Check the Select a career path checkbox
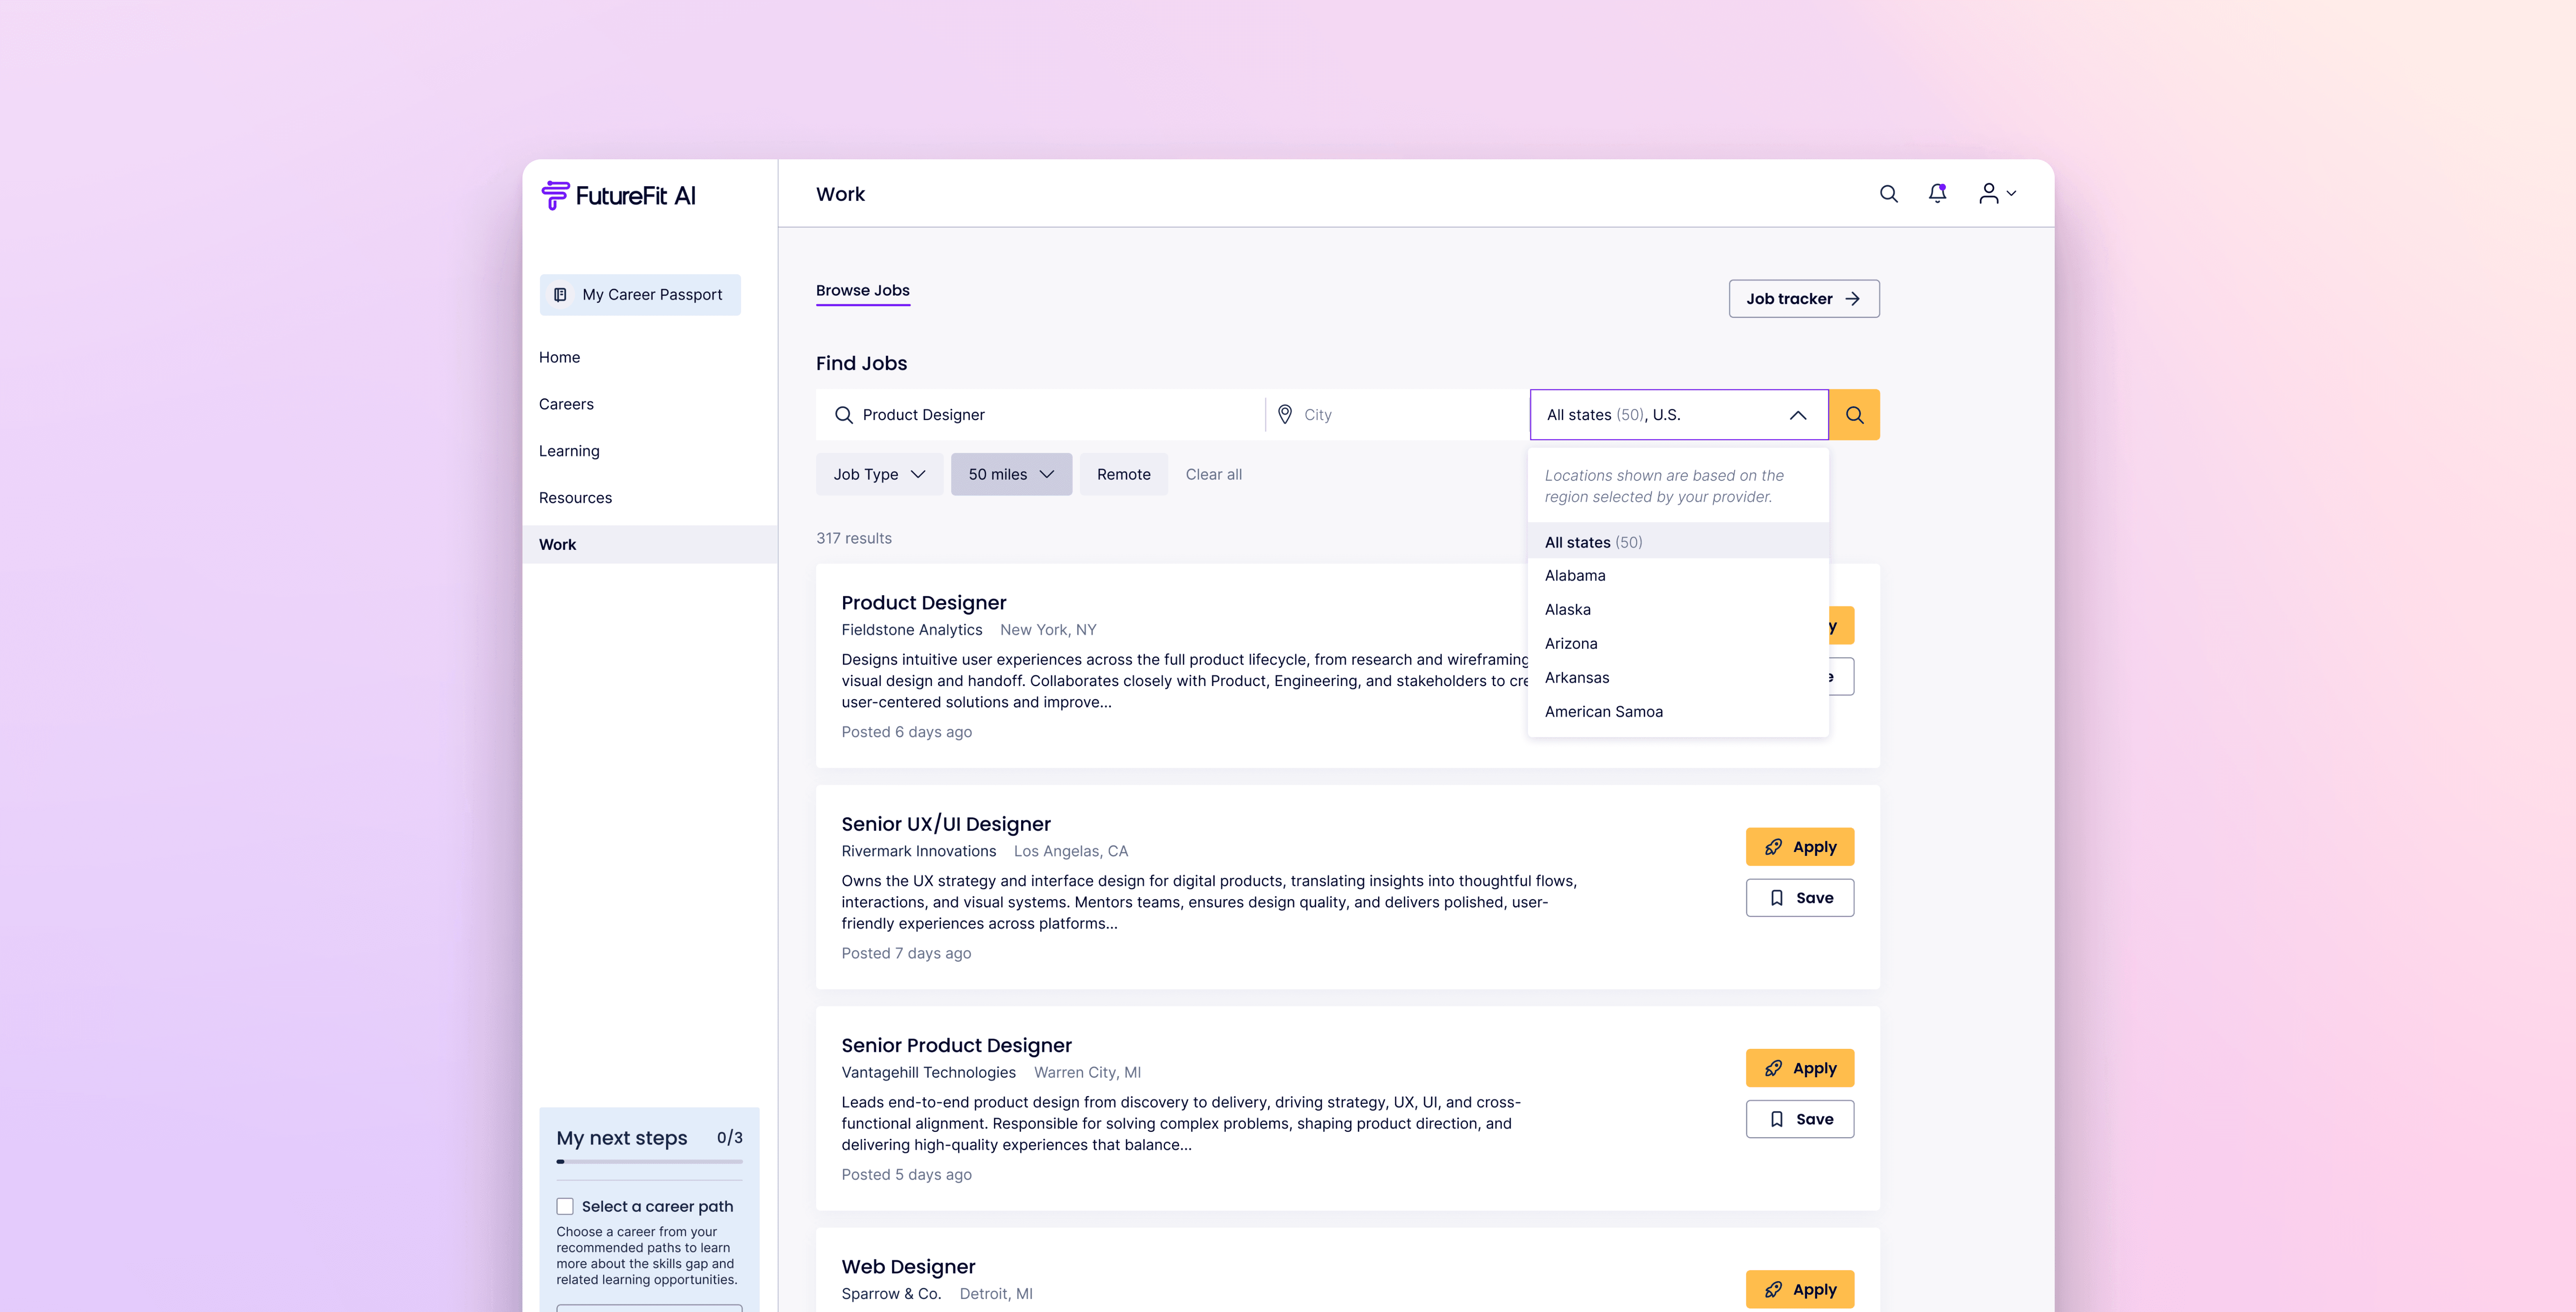The image size is (2576, 1312). point(565,1206)
